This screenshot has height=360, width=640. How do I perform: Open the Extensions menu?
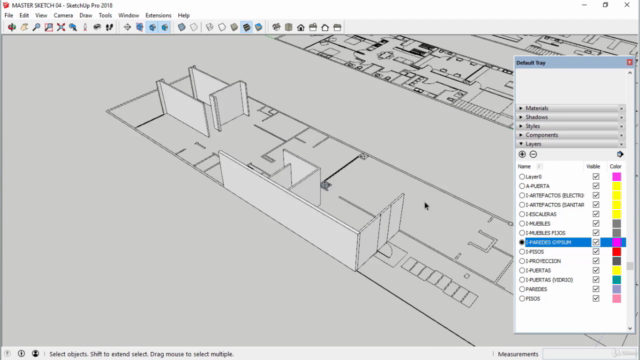158,16
